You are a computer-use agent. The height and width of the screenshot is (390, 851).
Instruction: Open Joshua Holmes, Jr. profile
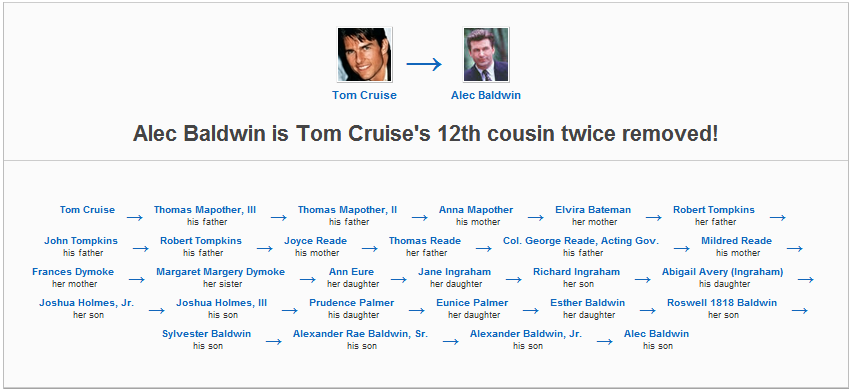[x=86, y=303]
